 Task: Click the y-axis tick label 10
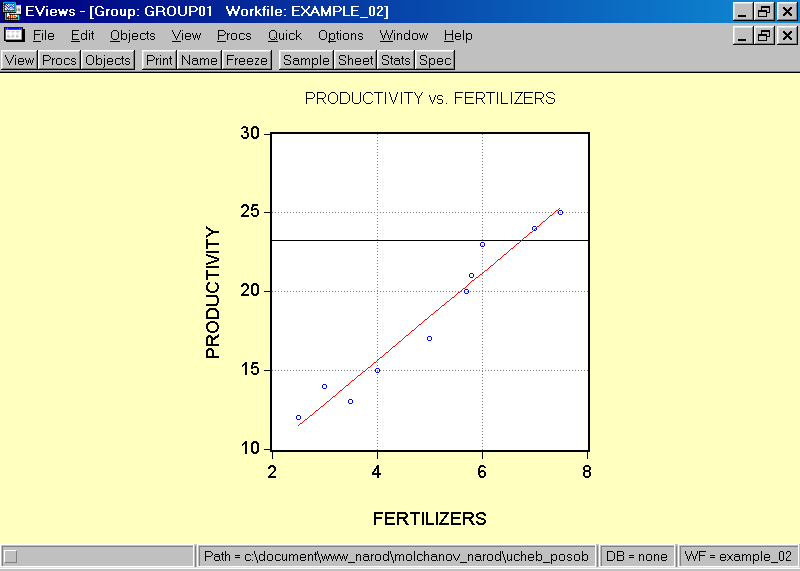[250, 449]
